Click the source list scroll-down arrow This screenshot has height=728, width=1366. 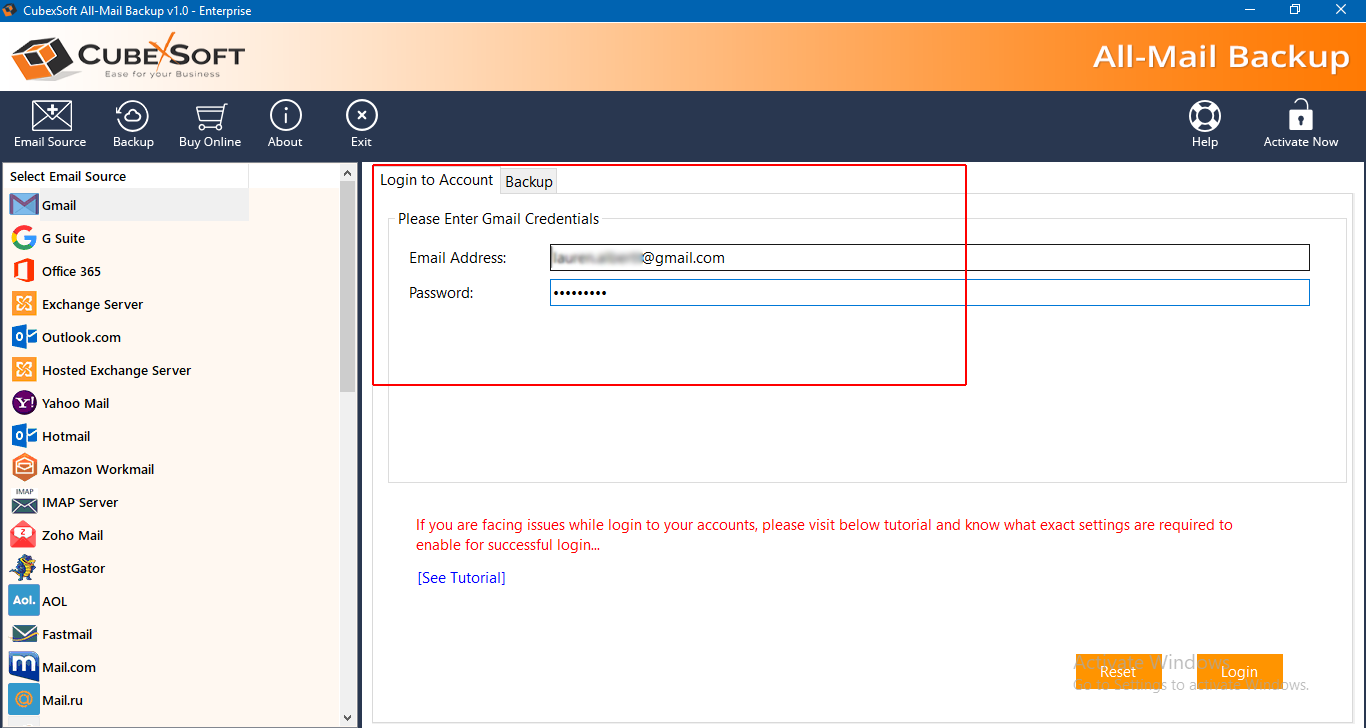[x=348, y=717]
